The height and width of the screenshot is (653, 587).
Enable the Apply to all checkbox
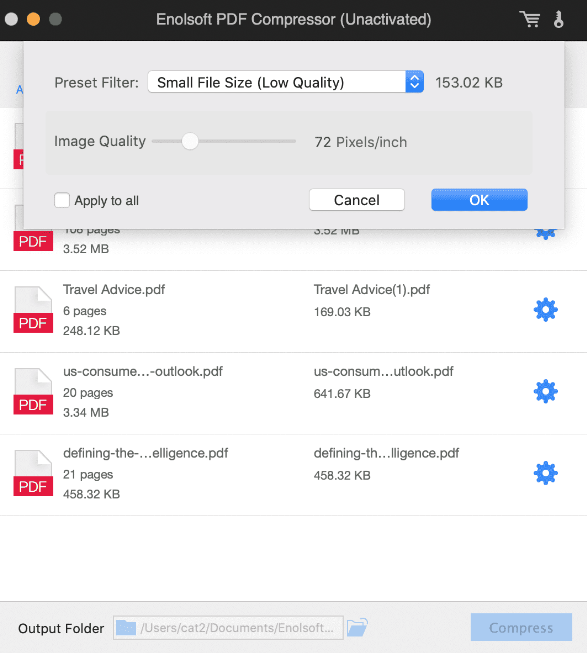click(x=62, y=200)
